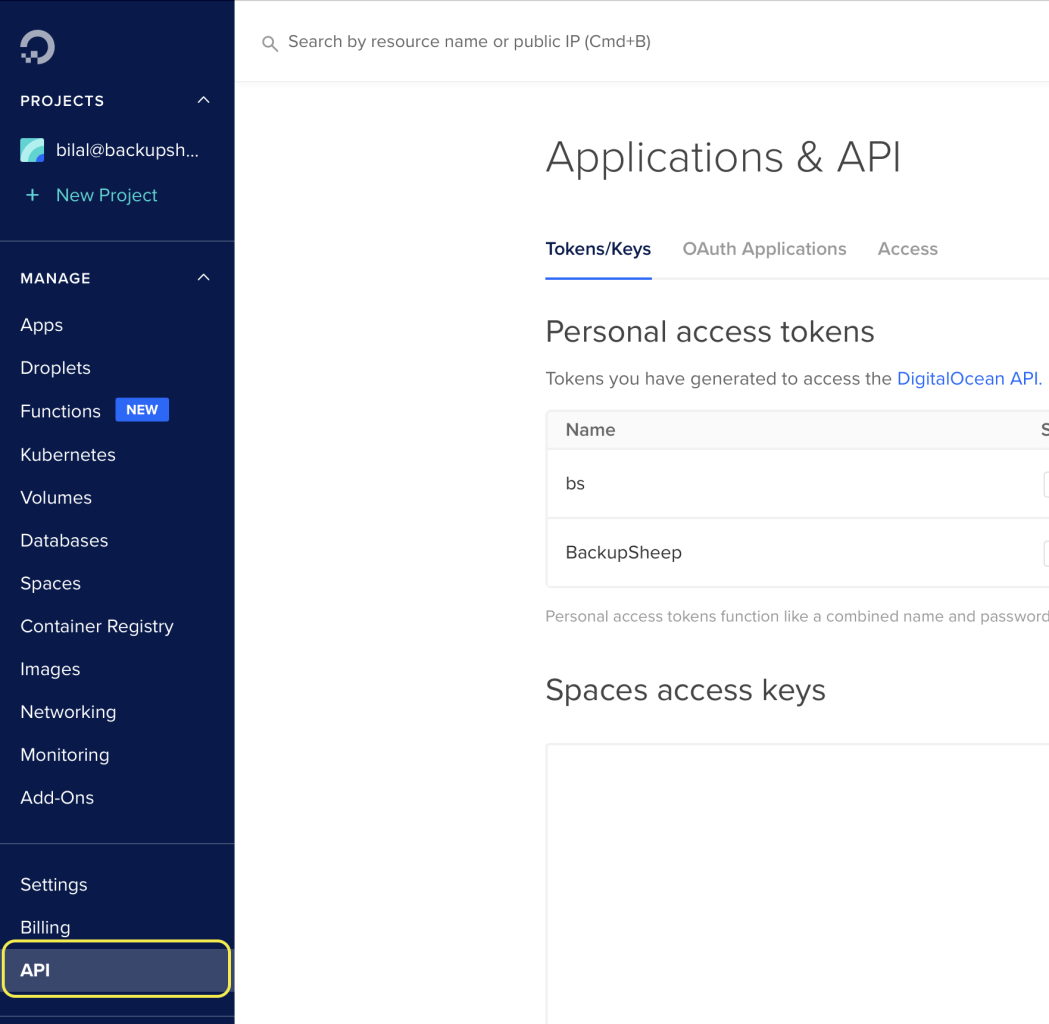The width and height of the screenshot is (1049, 1024).
Task: Click the Personal access tokens heading
Action: [x=710, y=332]
